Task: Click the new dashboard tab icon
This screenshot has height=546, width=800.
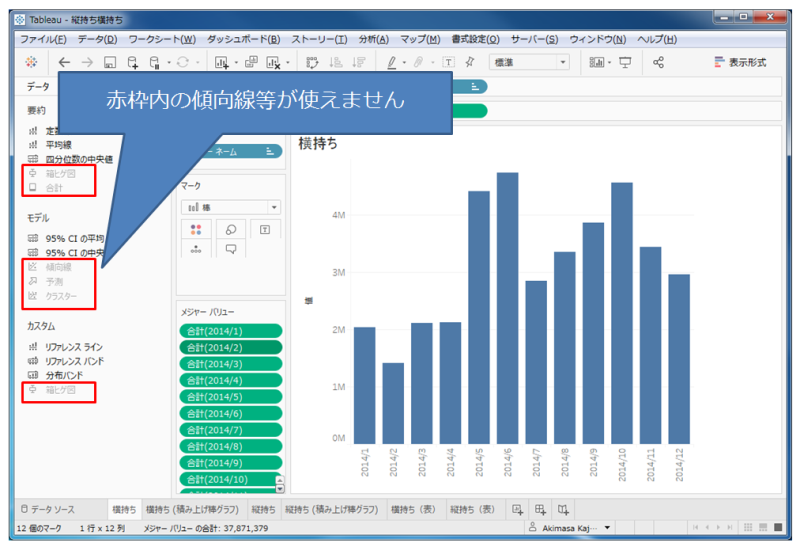Action: pyautogui.click(x=541, y=509)
